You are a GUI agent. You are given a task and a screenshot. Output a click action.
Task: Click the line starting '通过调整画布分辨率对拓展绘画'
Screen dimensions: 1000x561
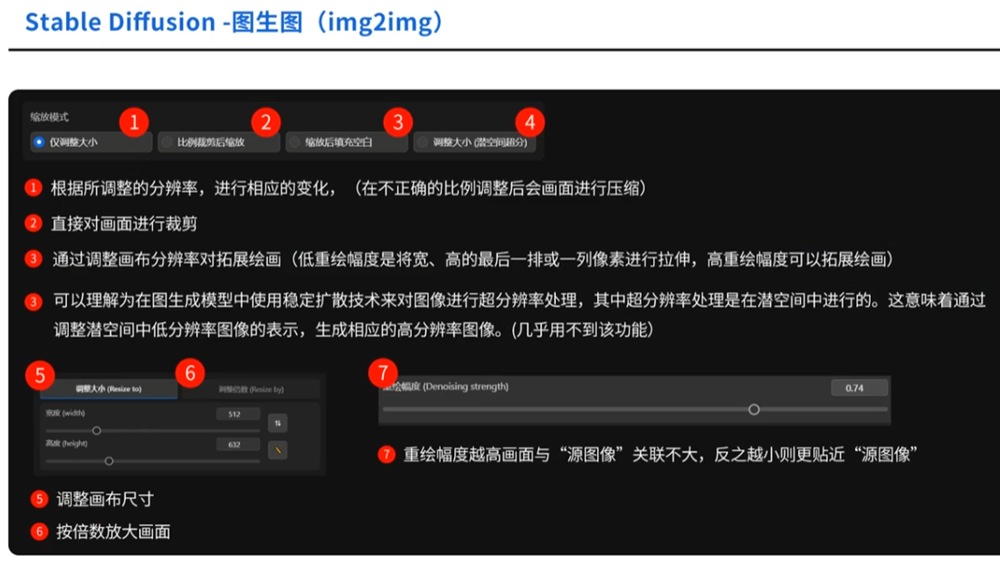click(473, 259)
